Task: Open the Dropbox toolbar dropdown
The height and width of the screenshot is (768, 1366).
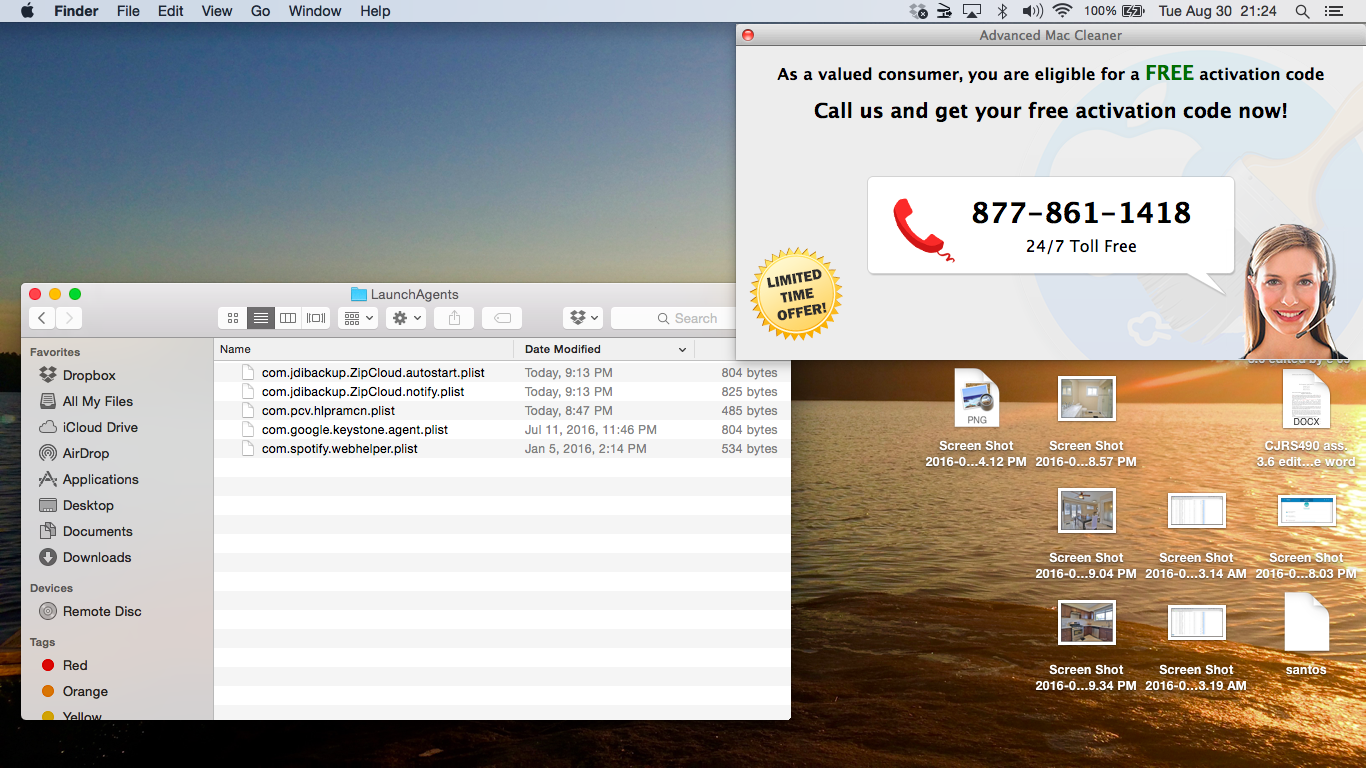Action: [x=583, y=318]
